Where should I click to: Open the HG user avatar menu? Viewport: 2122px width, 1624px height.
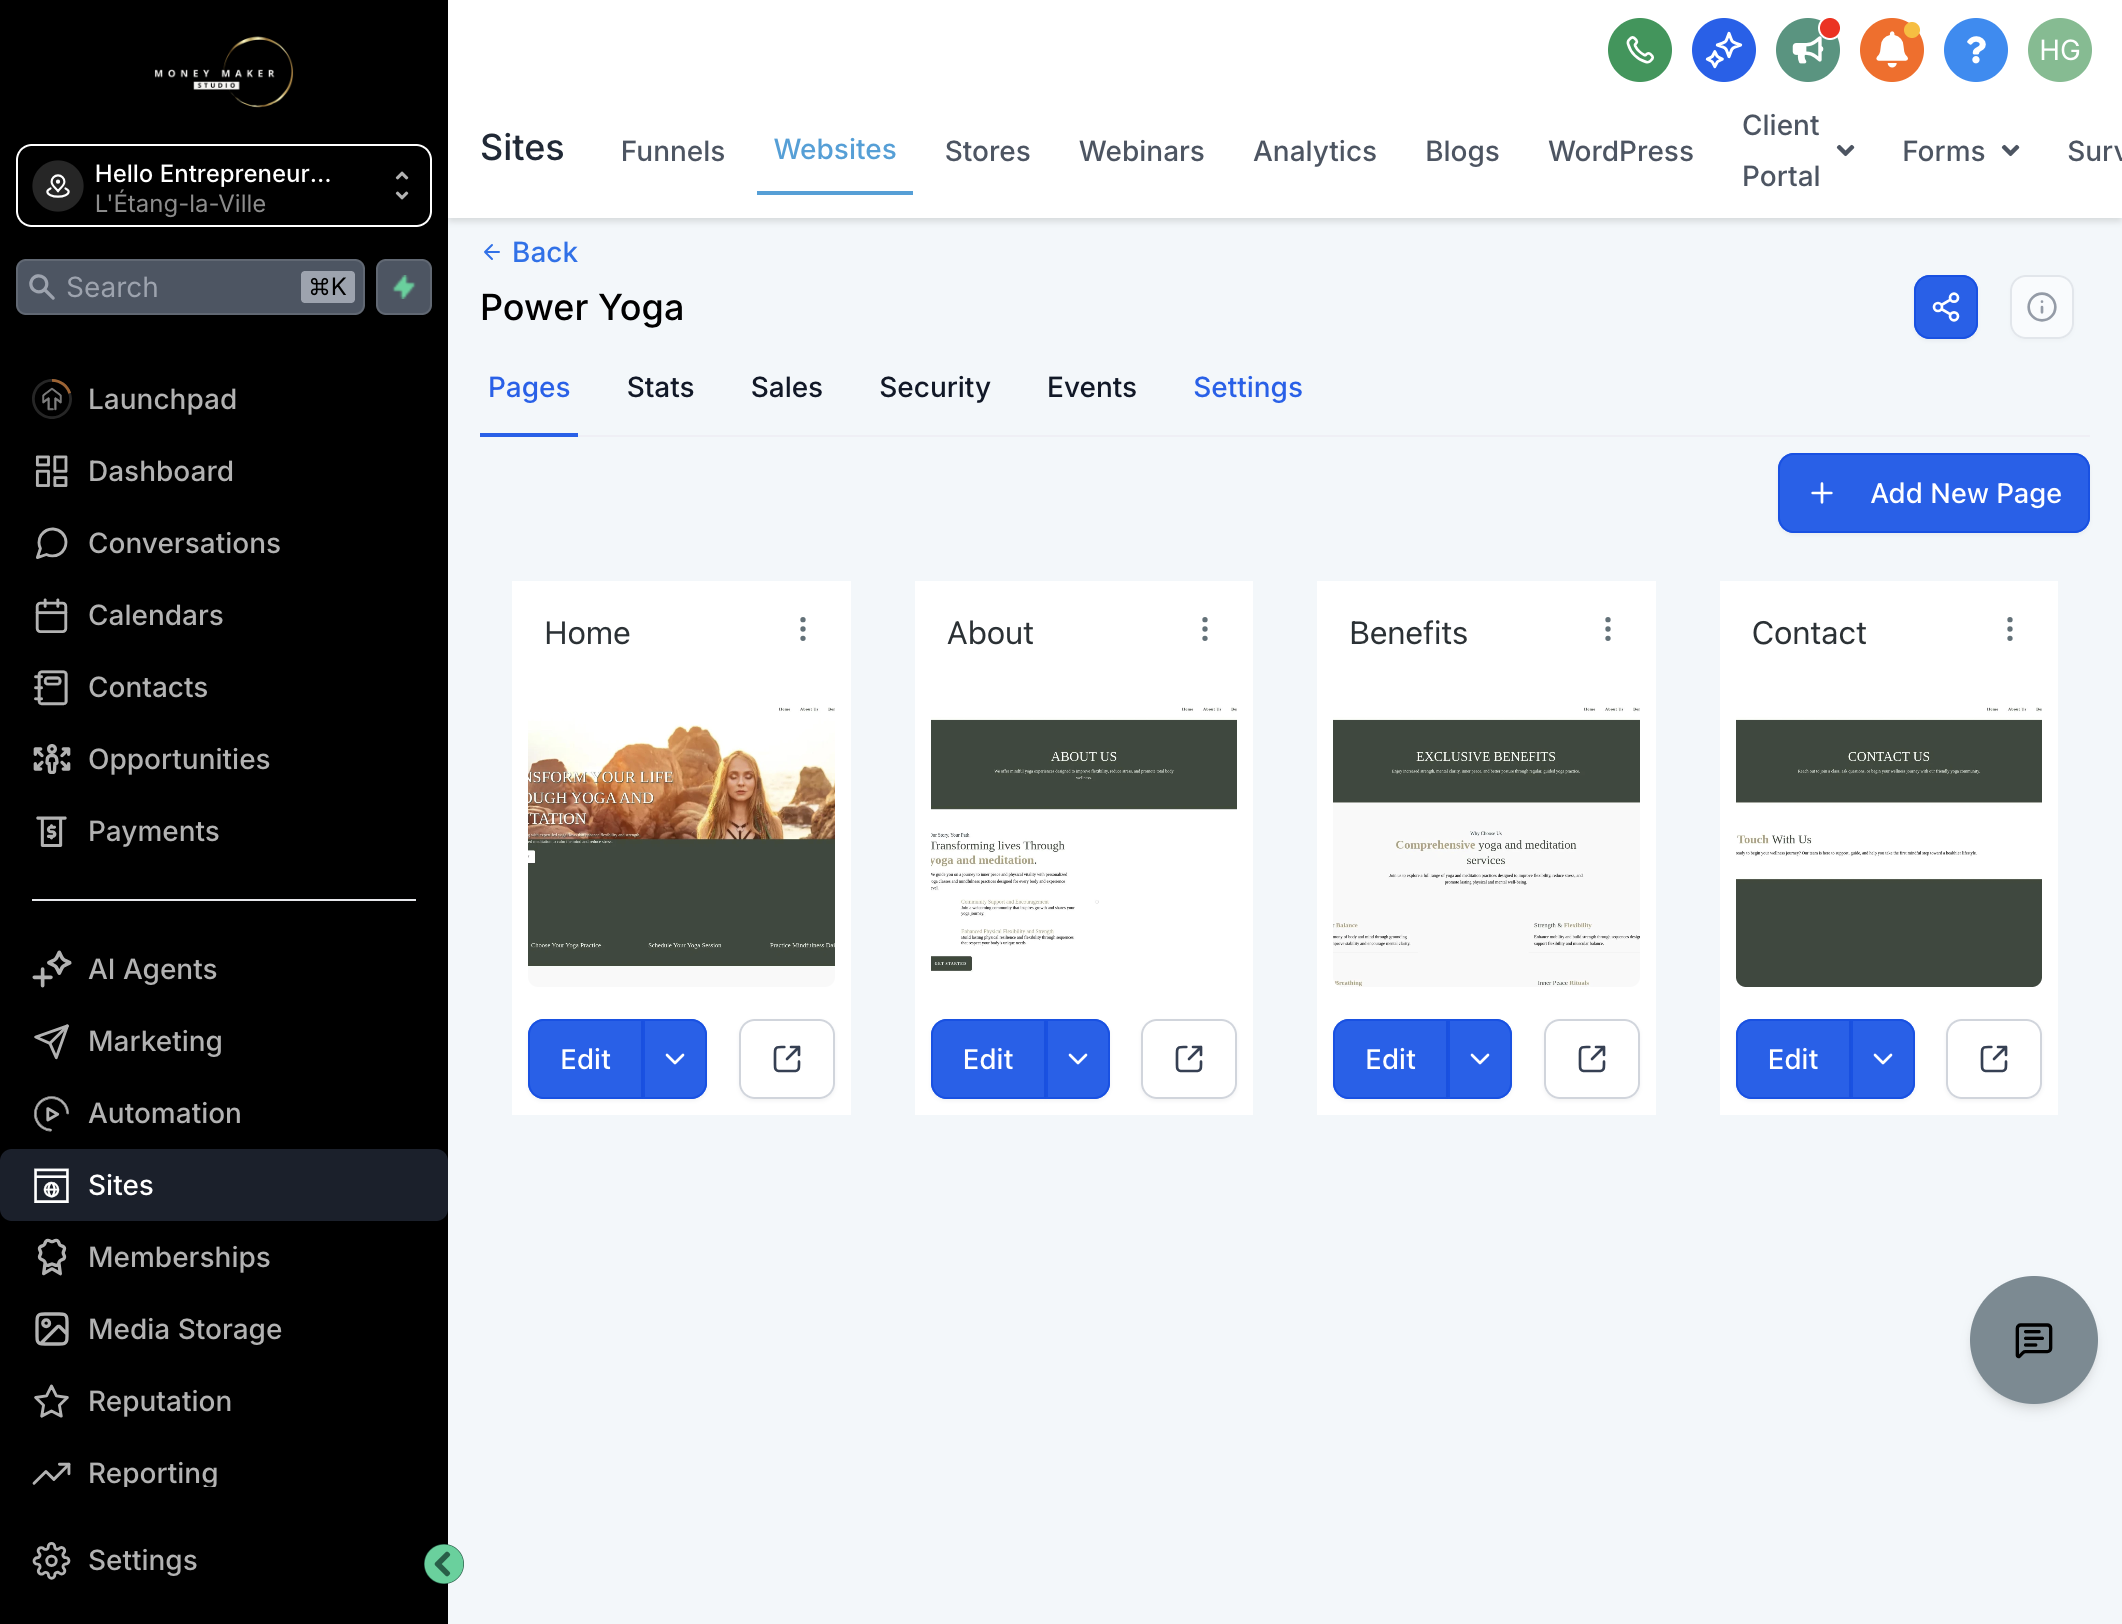tap(2059, 50)
